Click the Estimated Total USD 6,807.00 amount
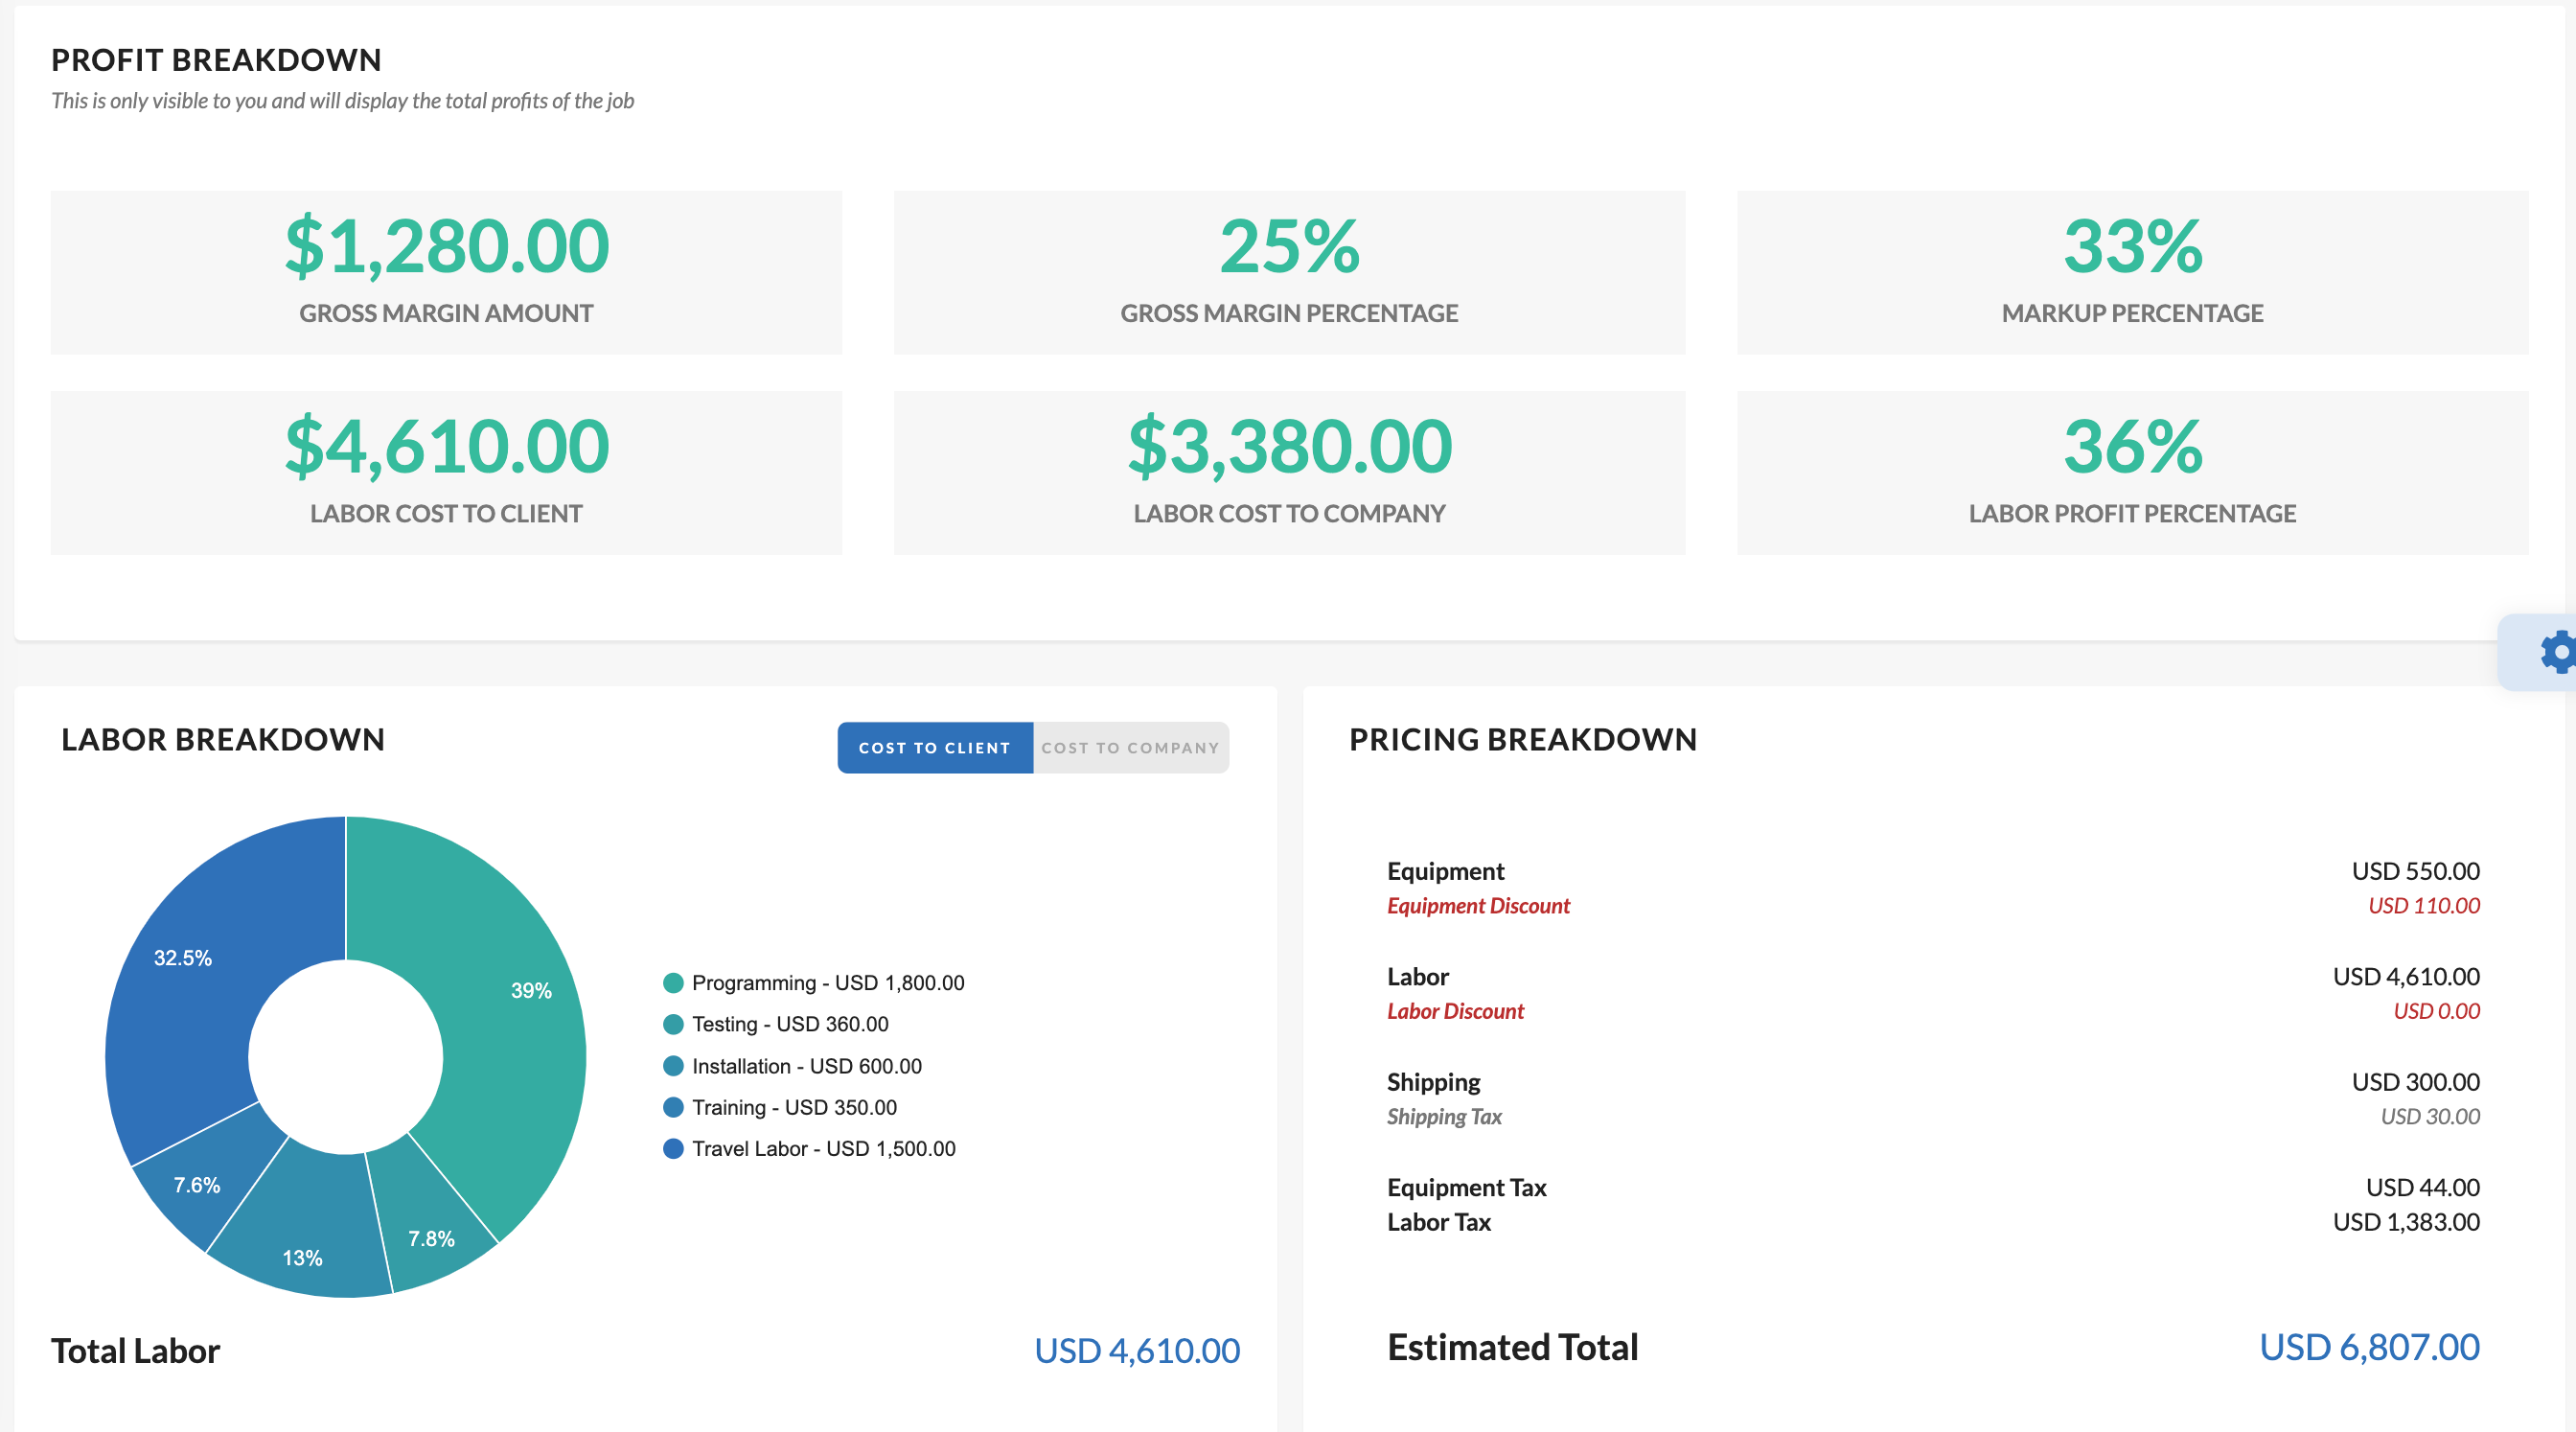This screenshot has height=1432, width=2576. point(2369,1346)
